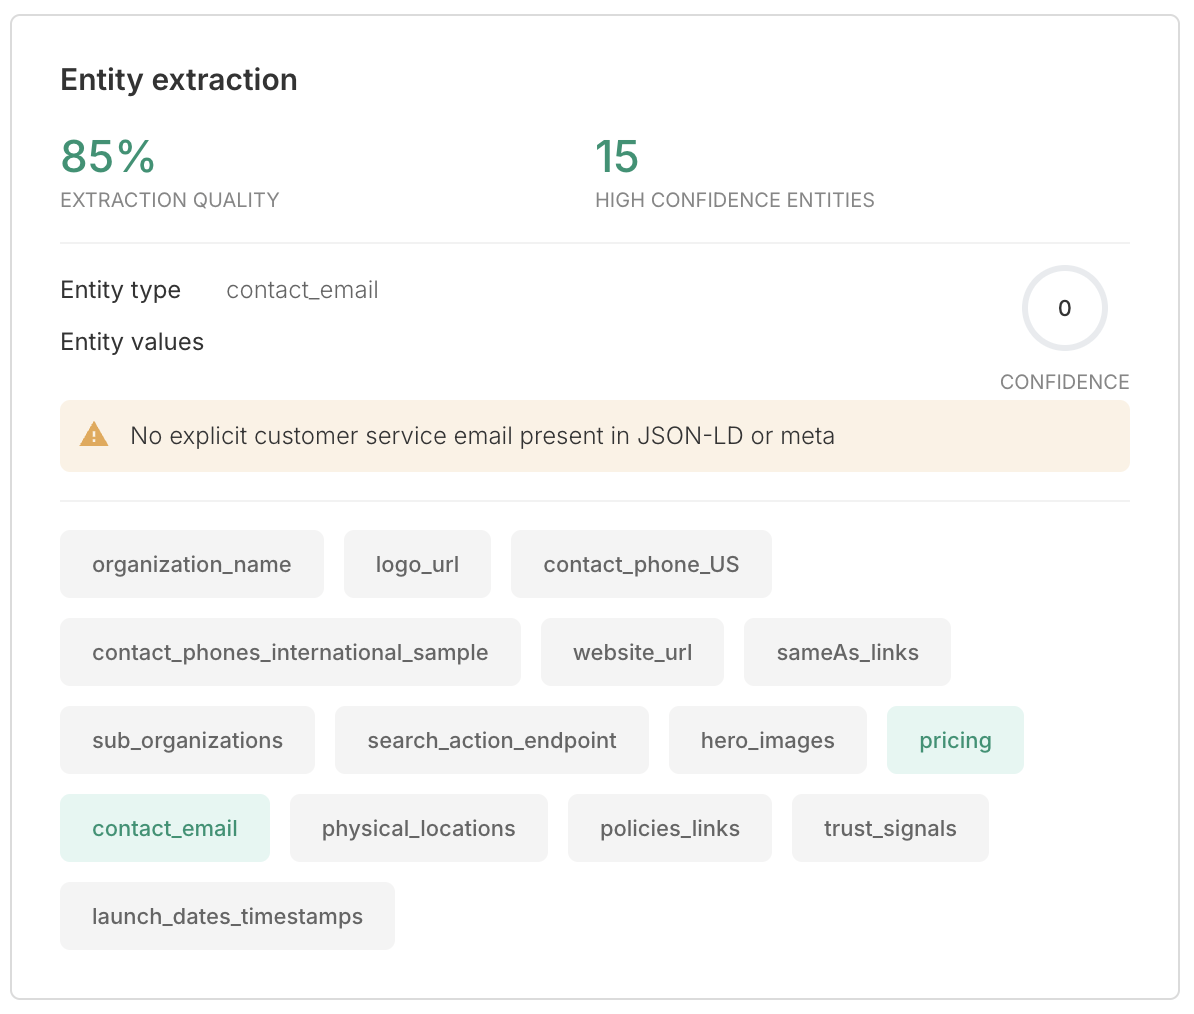Select the logo_url entity chip
Viewport: 1194px width, 1014px height.
click(417, 564)
